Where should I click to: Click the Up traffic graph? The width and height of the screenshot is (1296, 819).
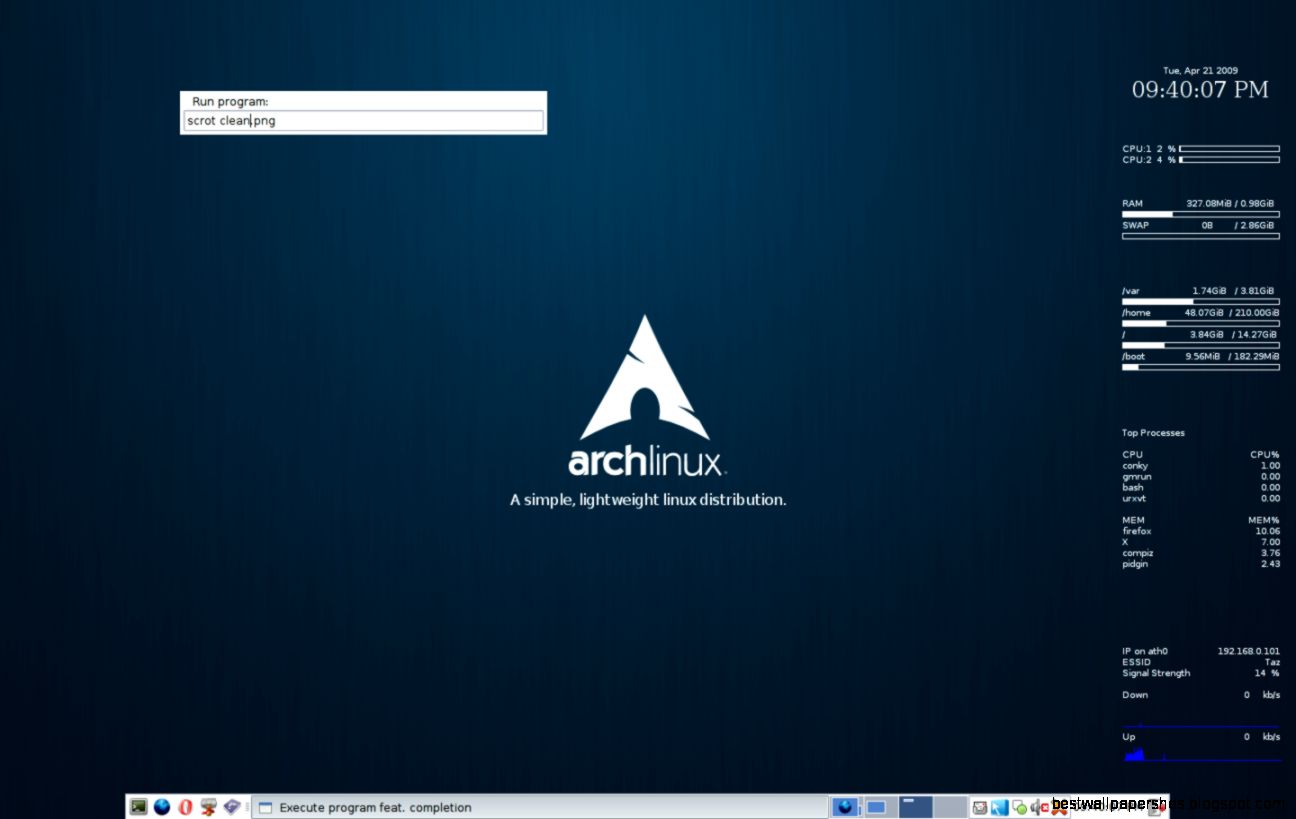click(1200, 754)
